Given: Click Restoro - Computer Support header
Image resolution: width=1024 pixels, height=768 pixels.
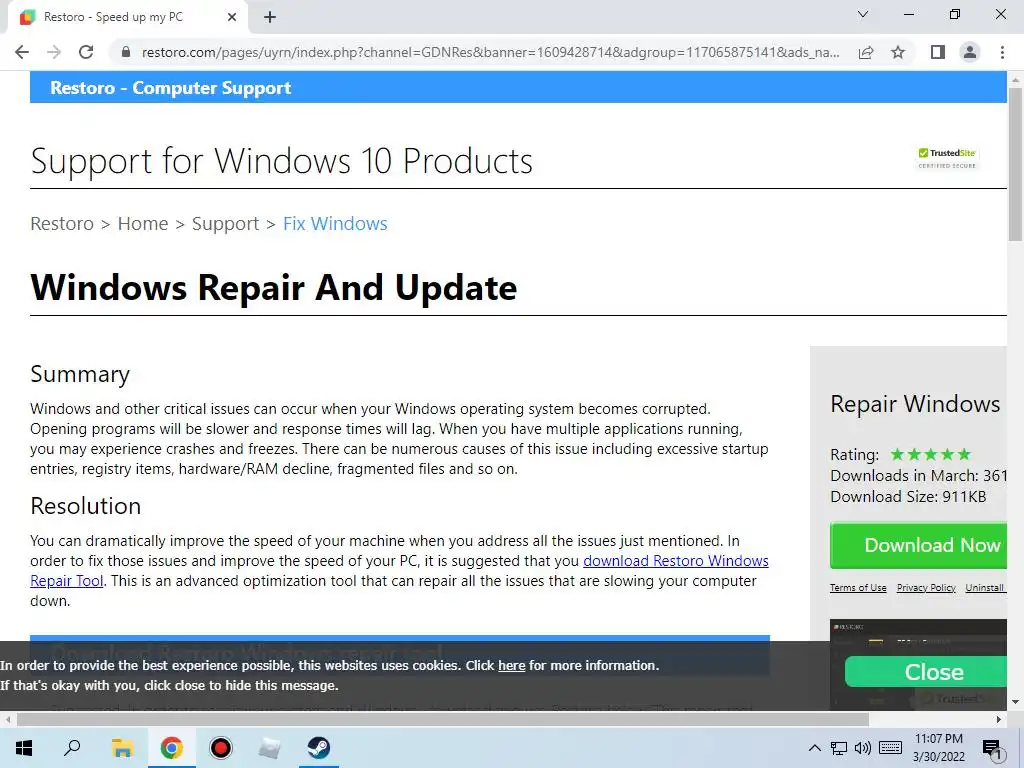Looking at the screenshot, I should [x=170, y=88].
